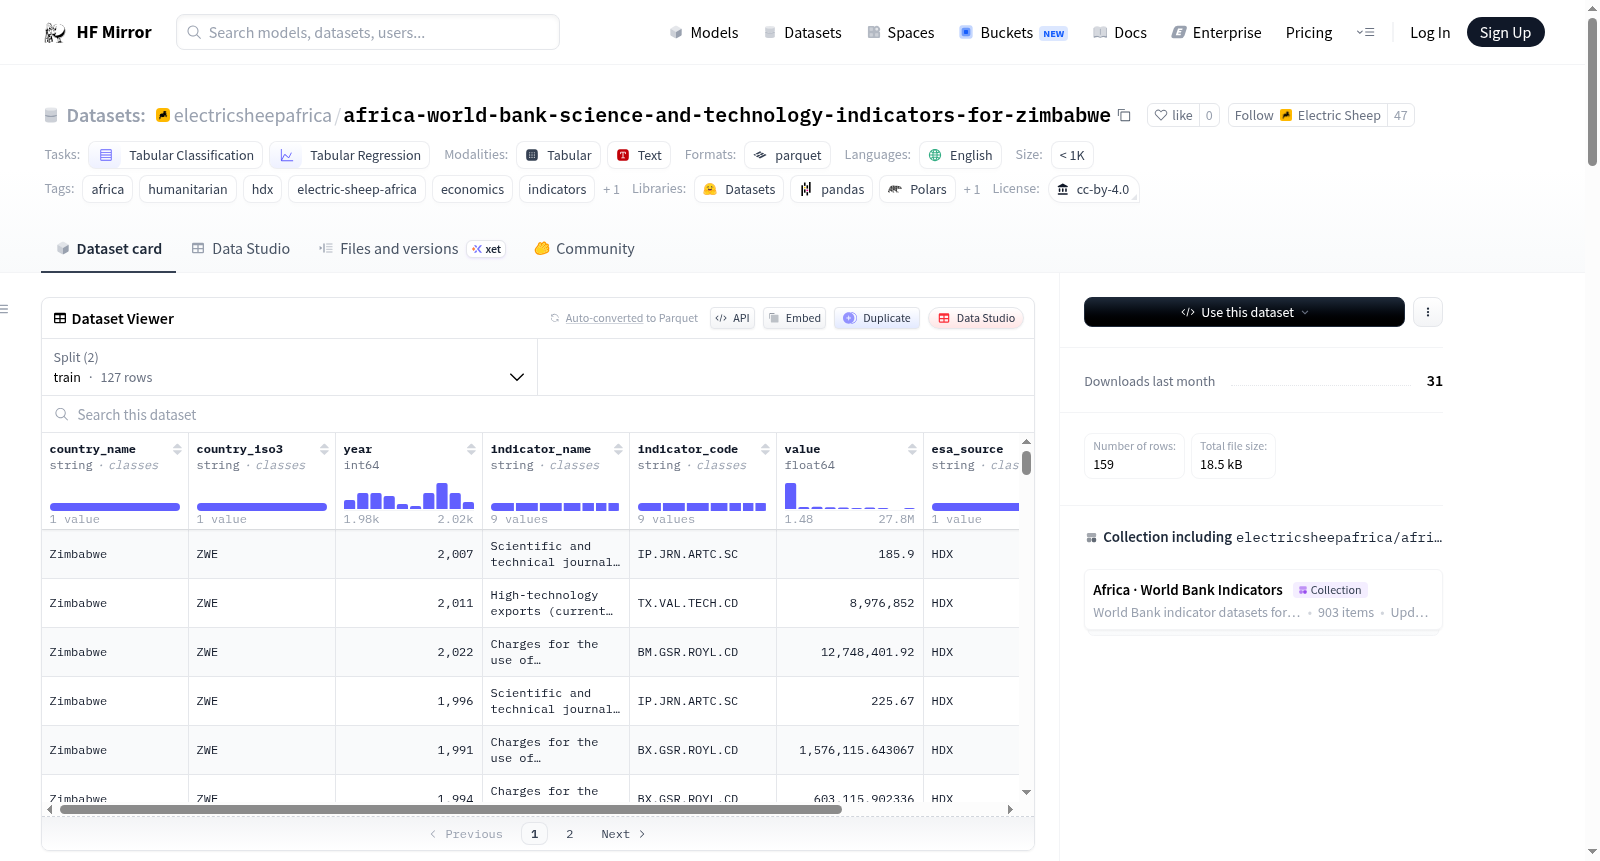Go to page 2 of the table
The image size is (1600, 861).
(570, 834)
